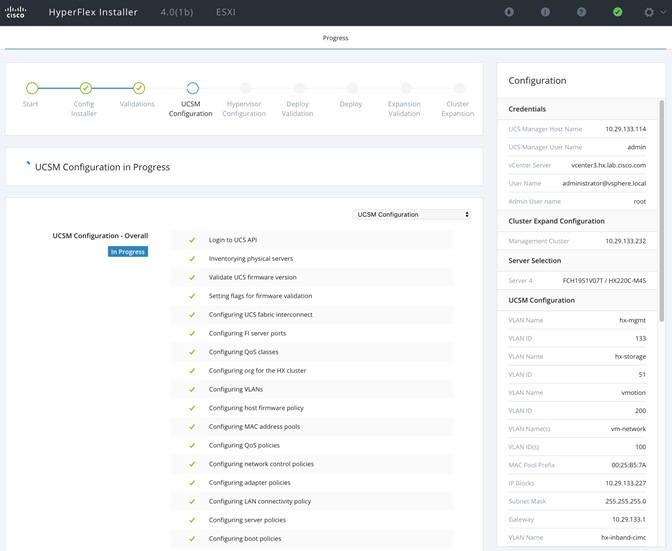Screen dimensions: 672x551
Task: Click the hx-inband-cimc VLAN name value
Action: (623, 537)
